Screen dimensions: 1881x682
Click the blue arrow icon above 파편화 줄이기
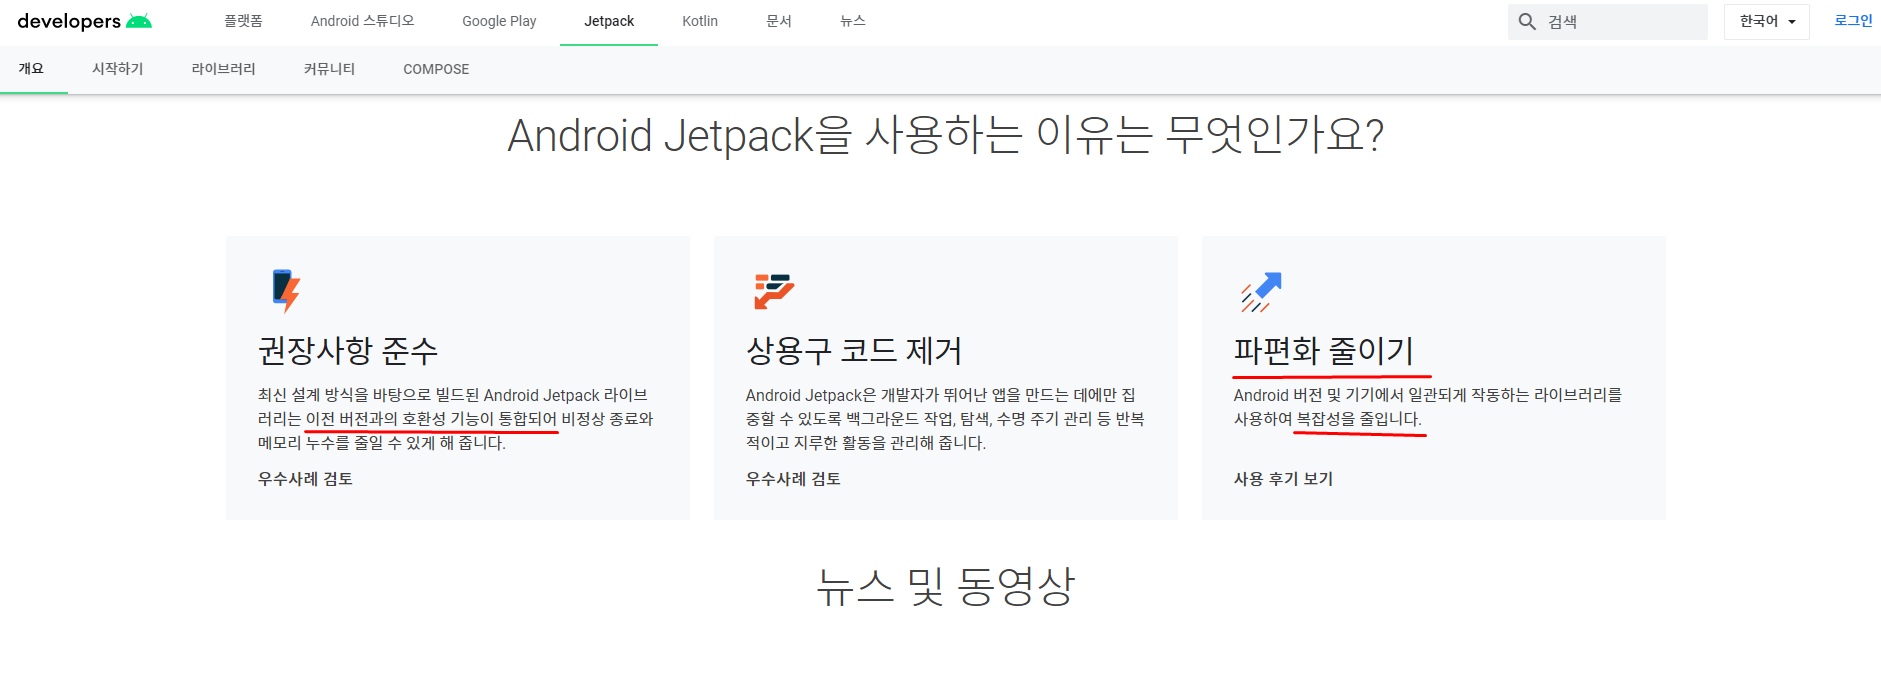tap(1262, 292)
